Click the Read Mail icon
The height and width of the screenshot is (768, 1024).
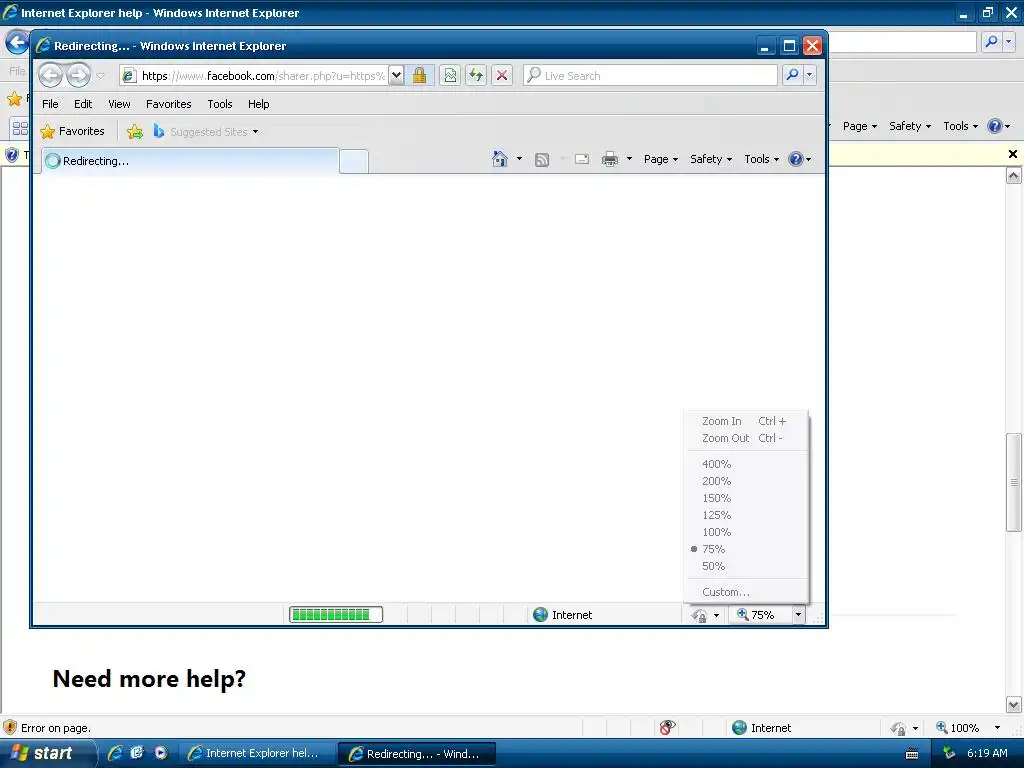[x=582, y=159]
